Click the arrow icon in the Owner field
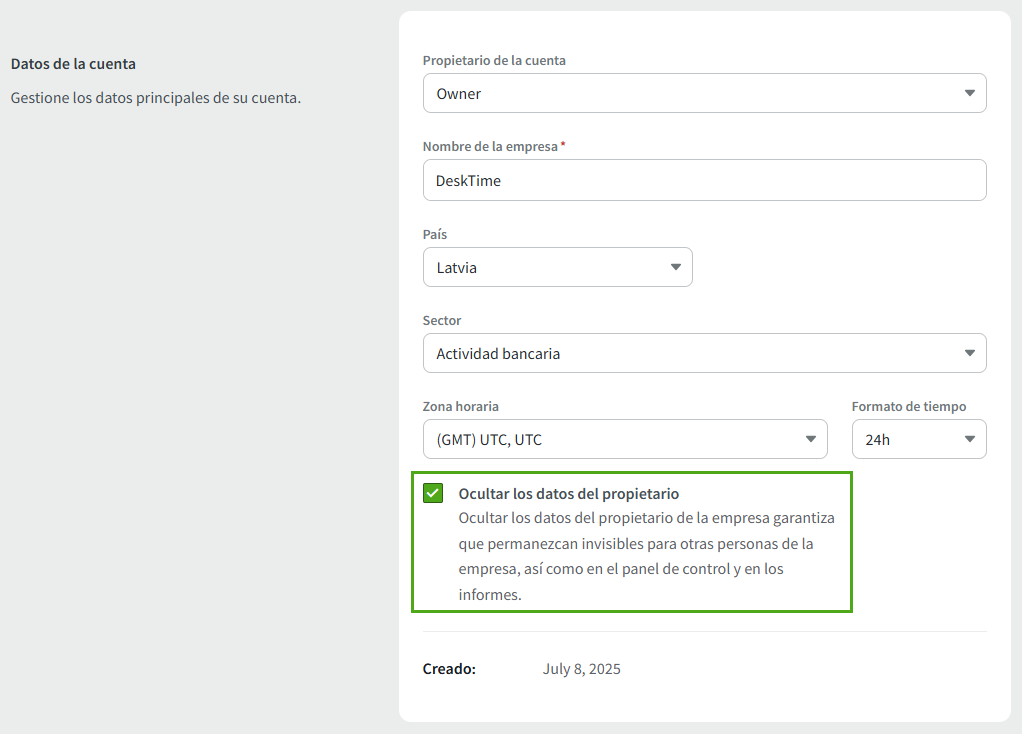Screen dimensions: 1022x734 (969, 93)
